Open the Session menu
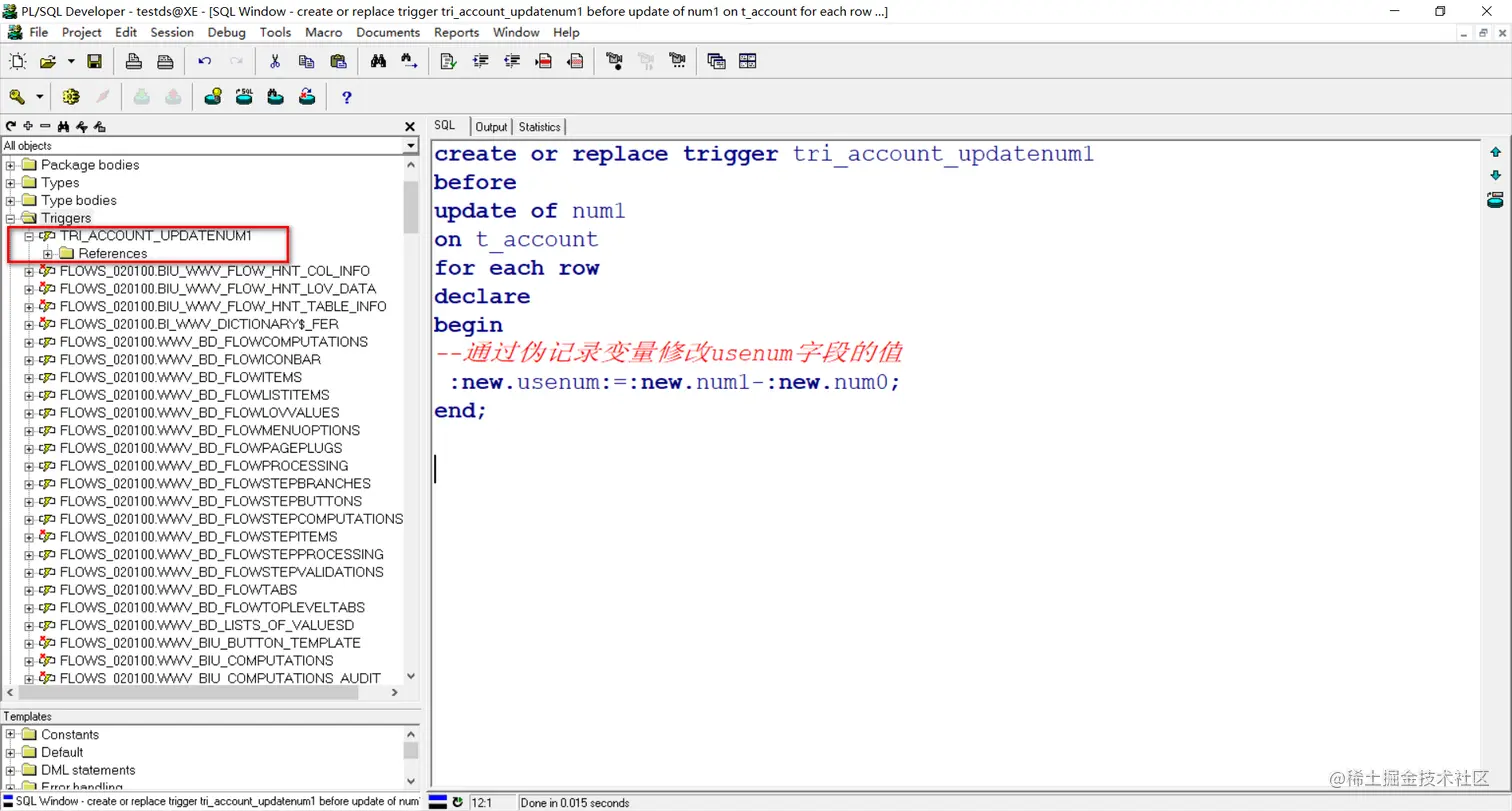 [172, 32]
